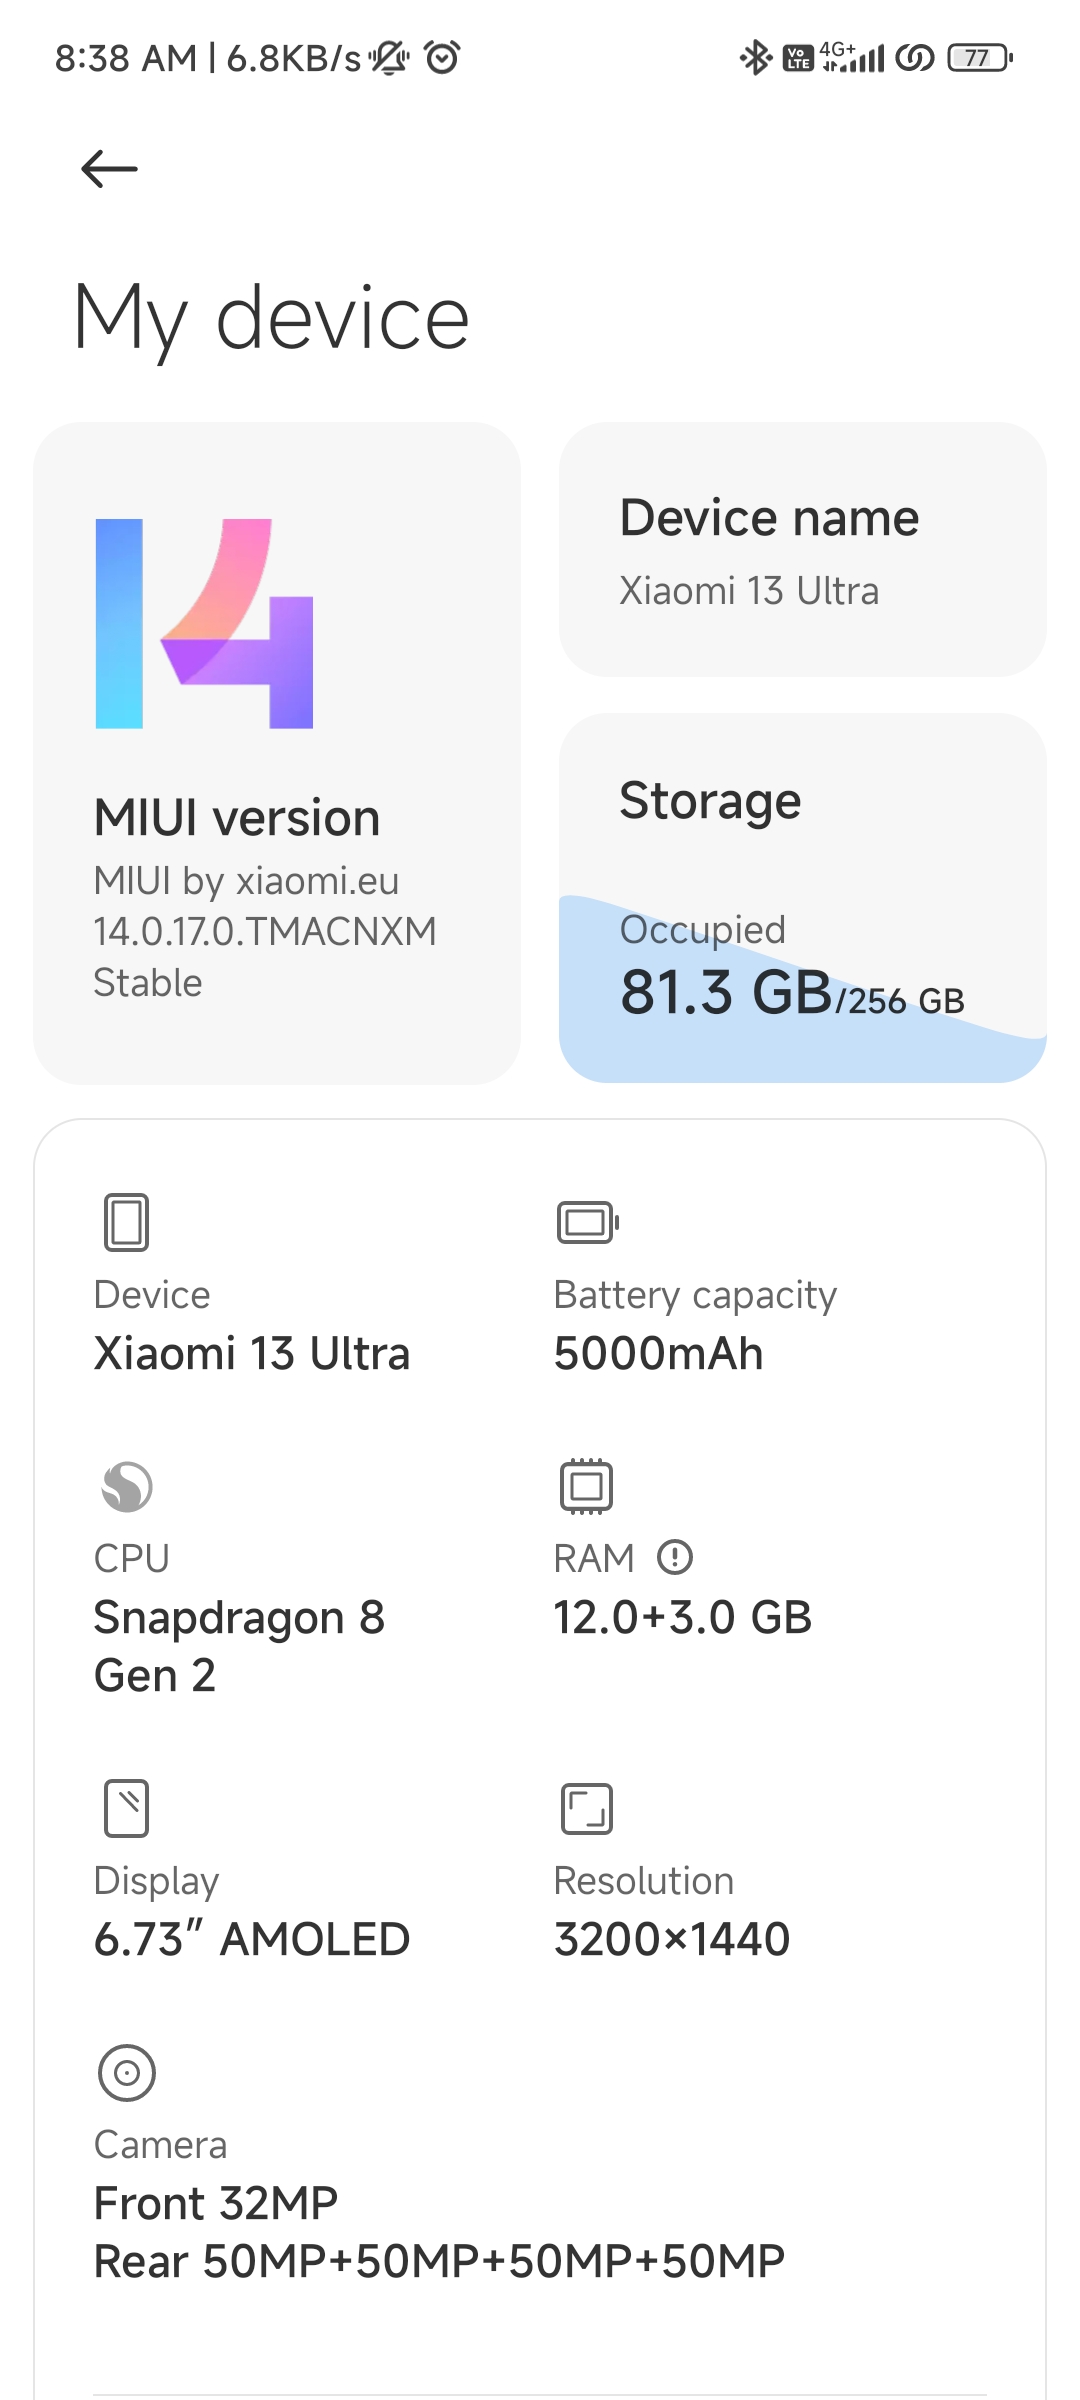Tap the Snapdragon CPU logo icon
The image size is (1080, 2400).
coord(126,1486)
